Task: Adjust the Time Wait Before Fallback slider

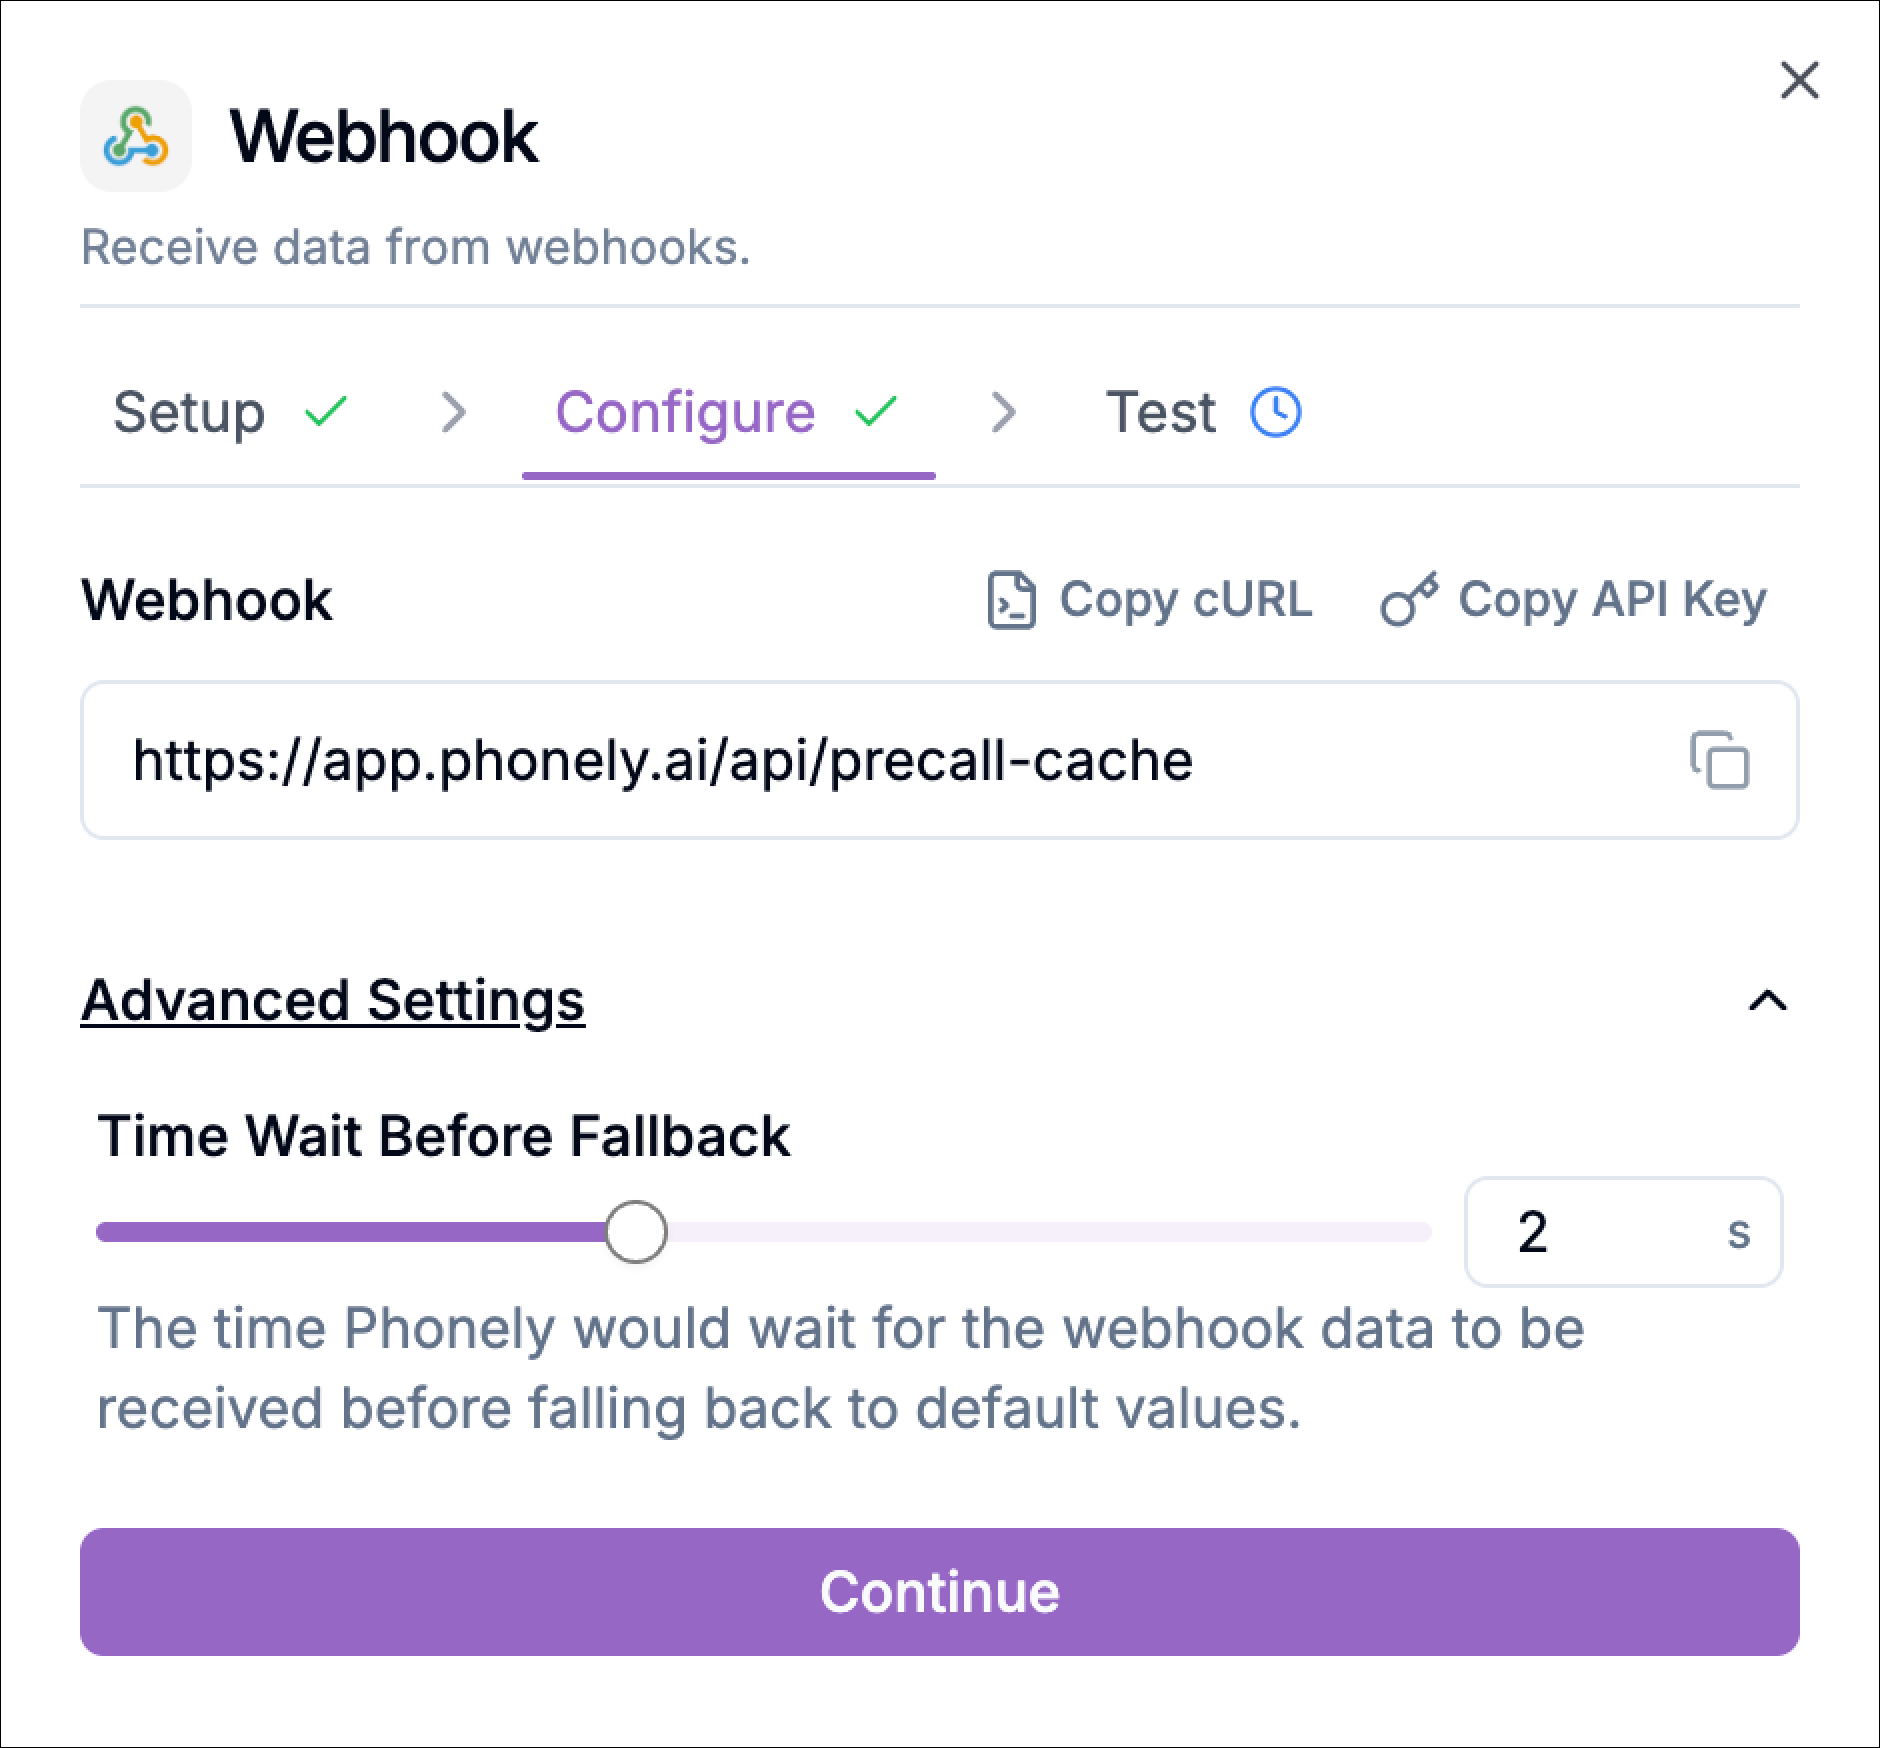Action: [x=636, y=1232]
